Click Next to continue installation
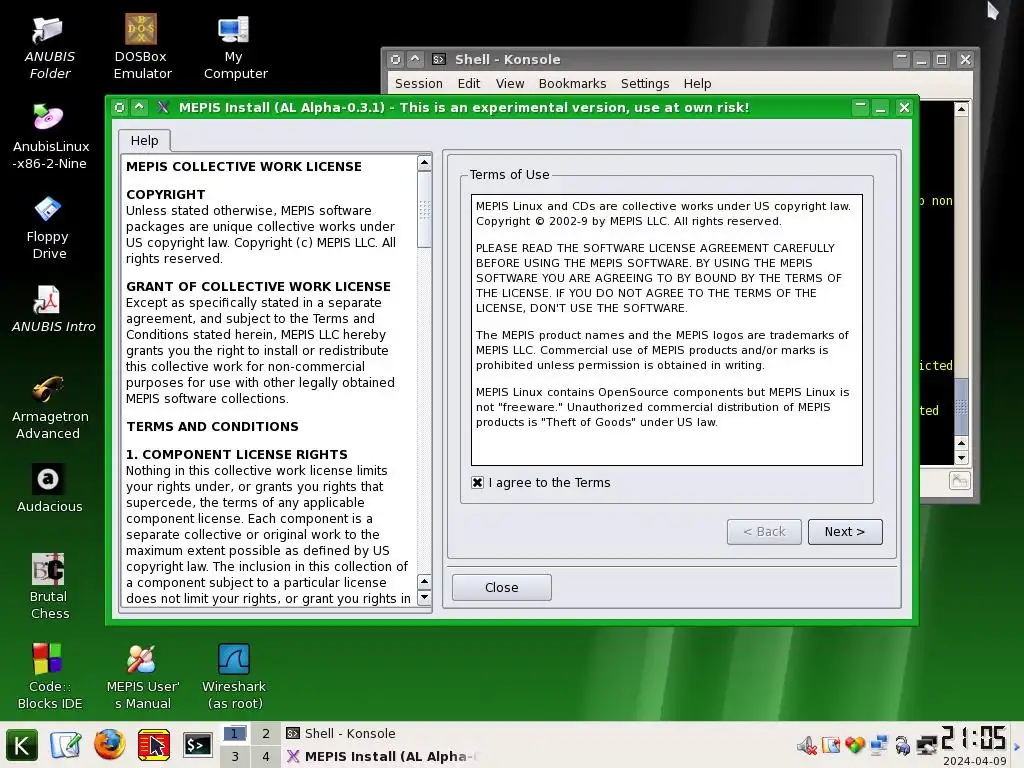 845,532
